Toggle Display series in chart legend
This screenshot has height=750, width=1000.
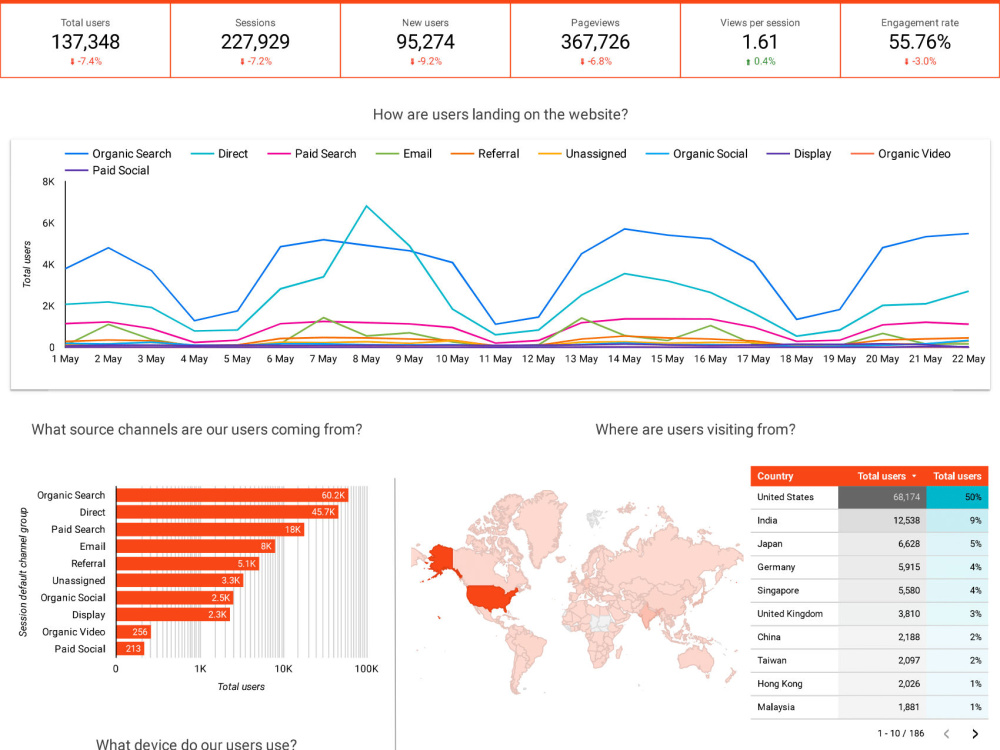798,154
